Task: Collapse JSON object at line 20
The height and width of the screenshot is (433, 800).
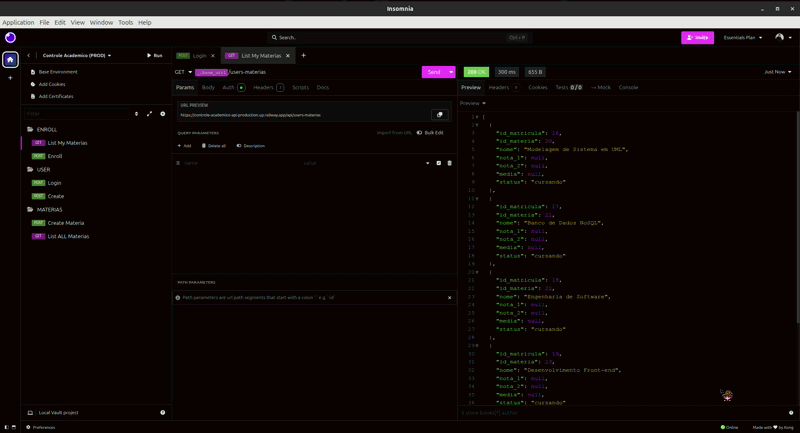Action: (478, 272)
